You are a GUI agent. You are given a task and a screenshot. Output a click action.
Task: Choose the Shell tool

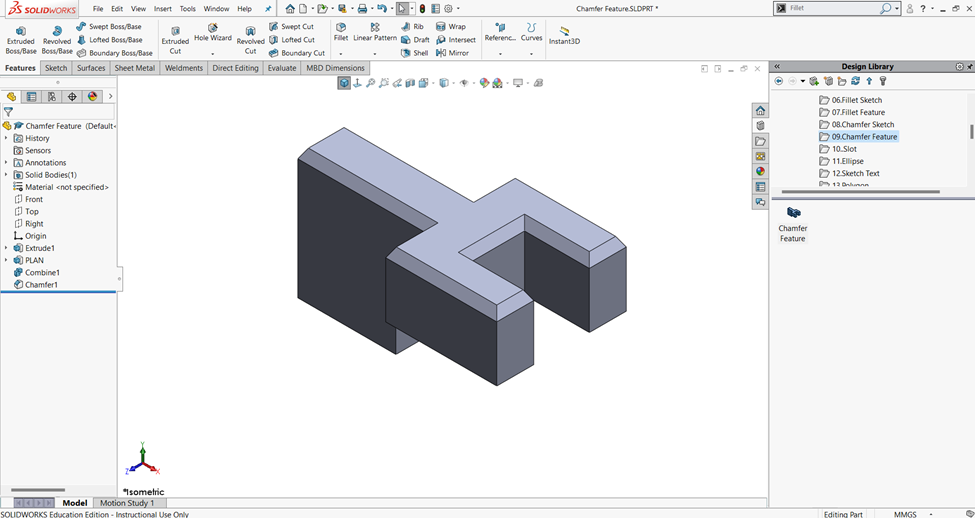pyautogui.click(x=414, y=53)
